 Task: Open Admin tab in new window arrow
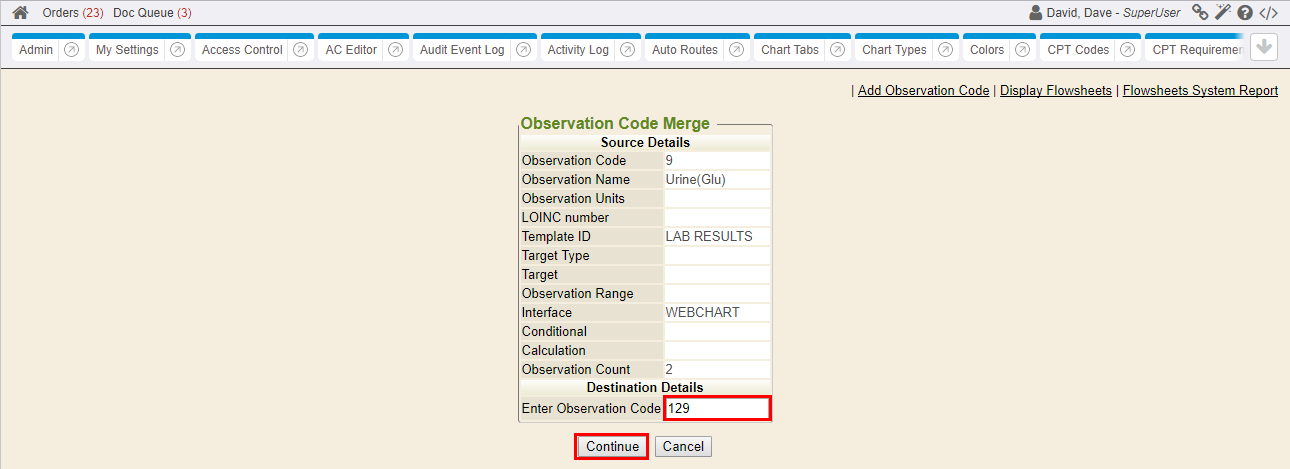click(x=72, y=50)
